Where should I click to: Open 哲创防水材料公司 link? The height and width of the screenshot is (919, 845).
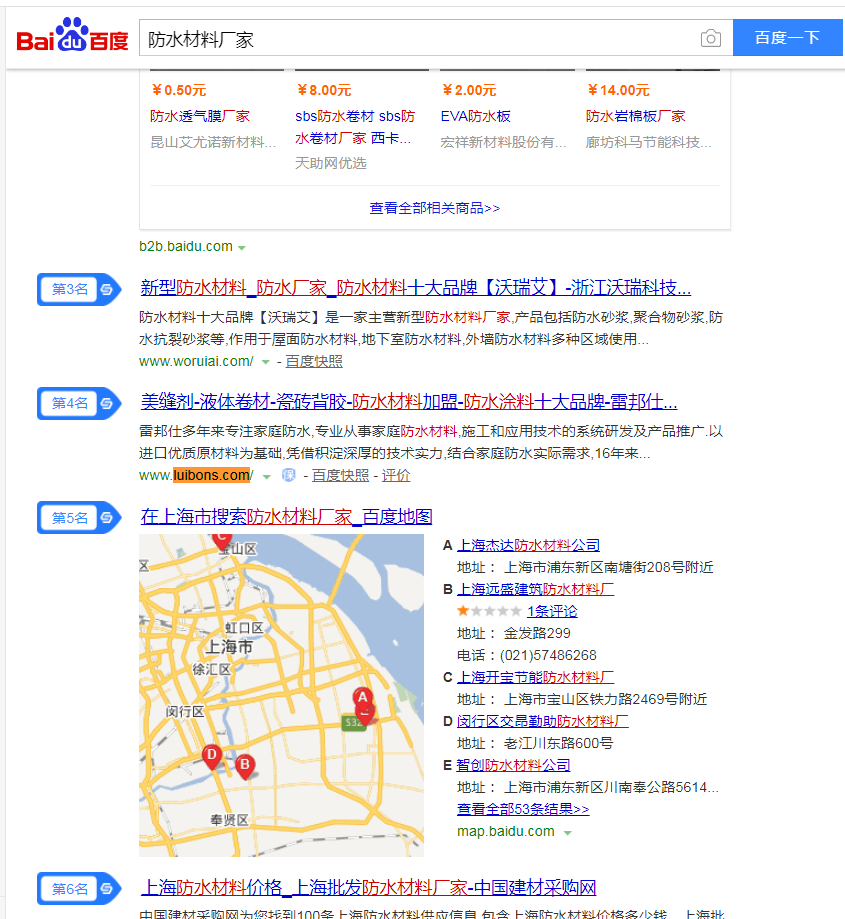[513, 765]
